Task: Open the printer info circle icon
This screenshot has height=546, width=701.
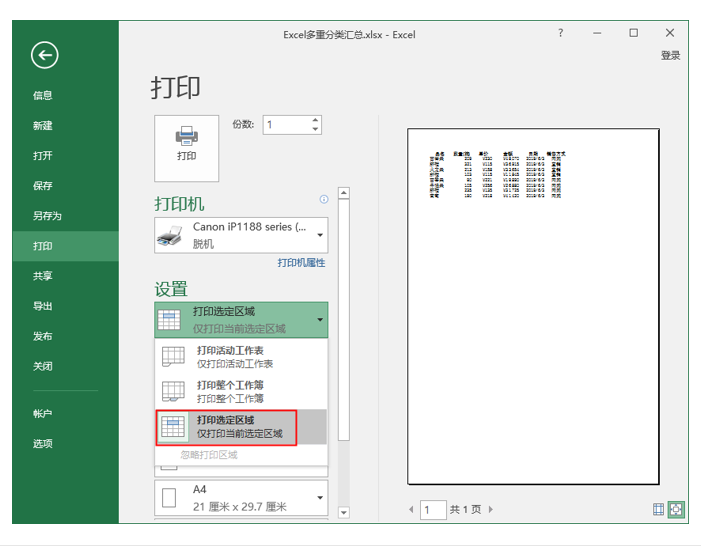Action: point(324,199)
